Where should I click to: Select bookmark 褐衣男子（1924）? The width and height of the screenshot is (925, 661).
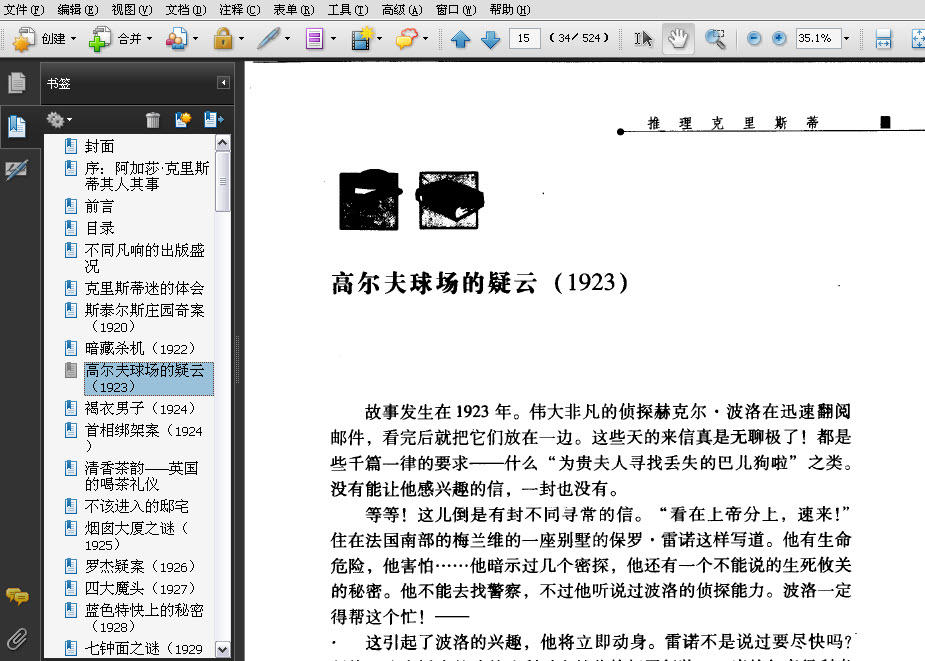[140, 408]
